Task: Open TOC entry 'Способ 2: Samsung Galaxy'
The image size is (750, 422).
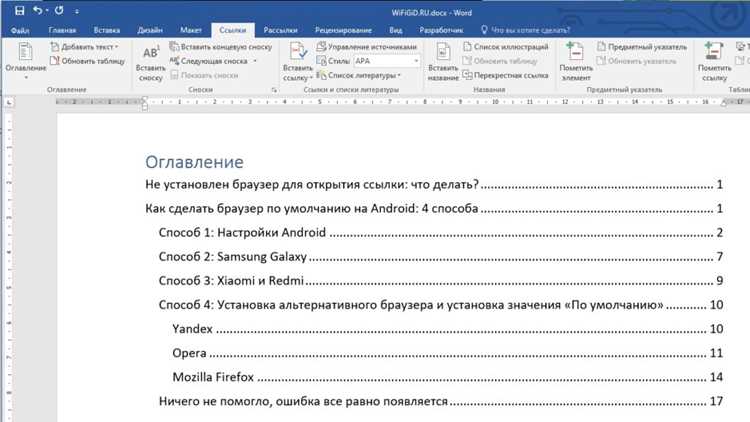Action: [441, 256]
